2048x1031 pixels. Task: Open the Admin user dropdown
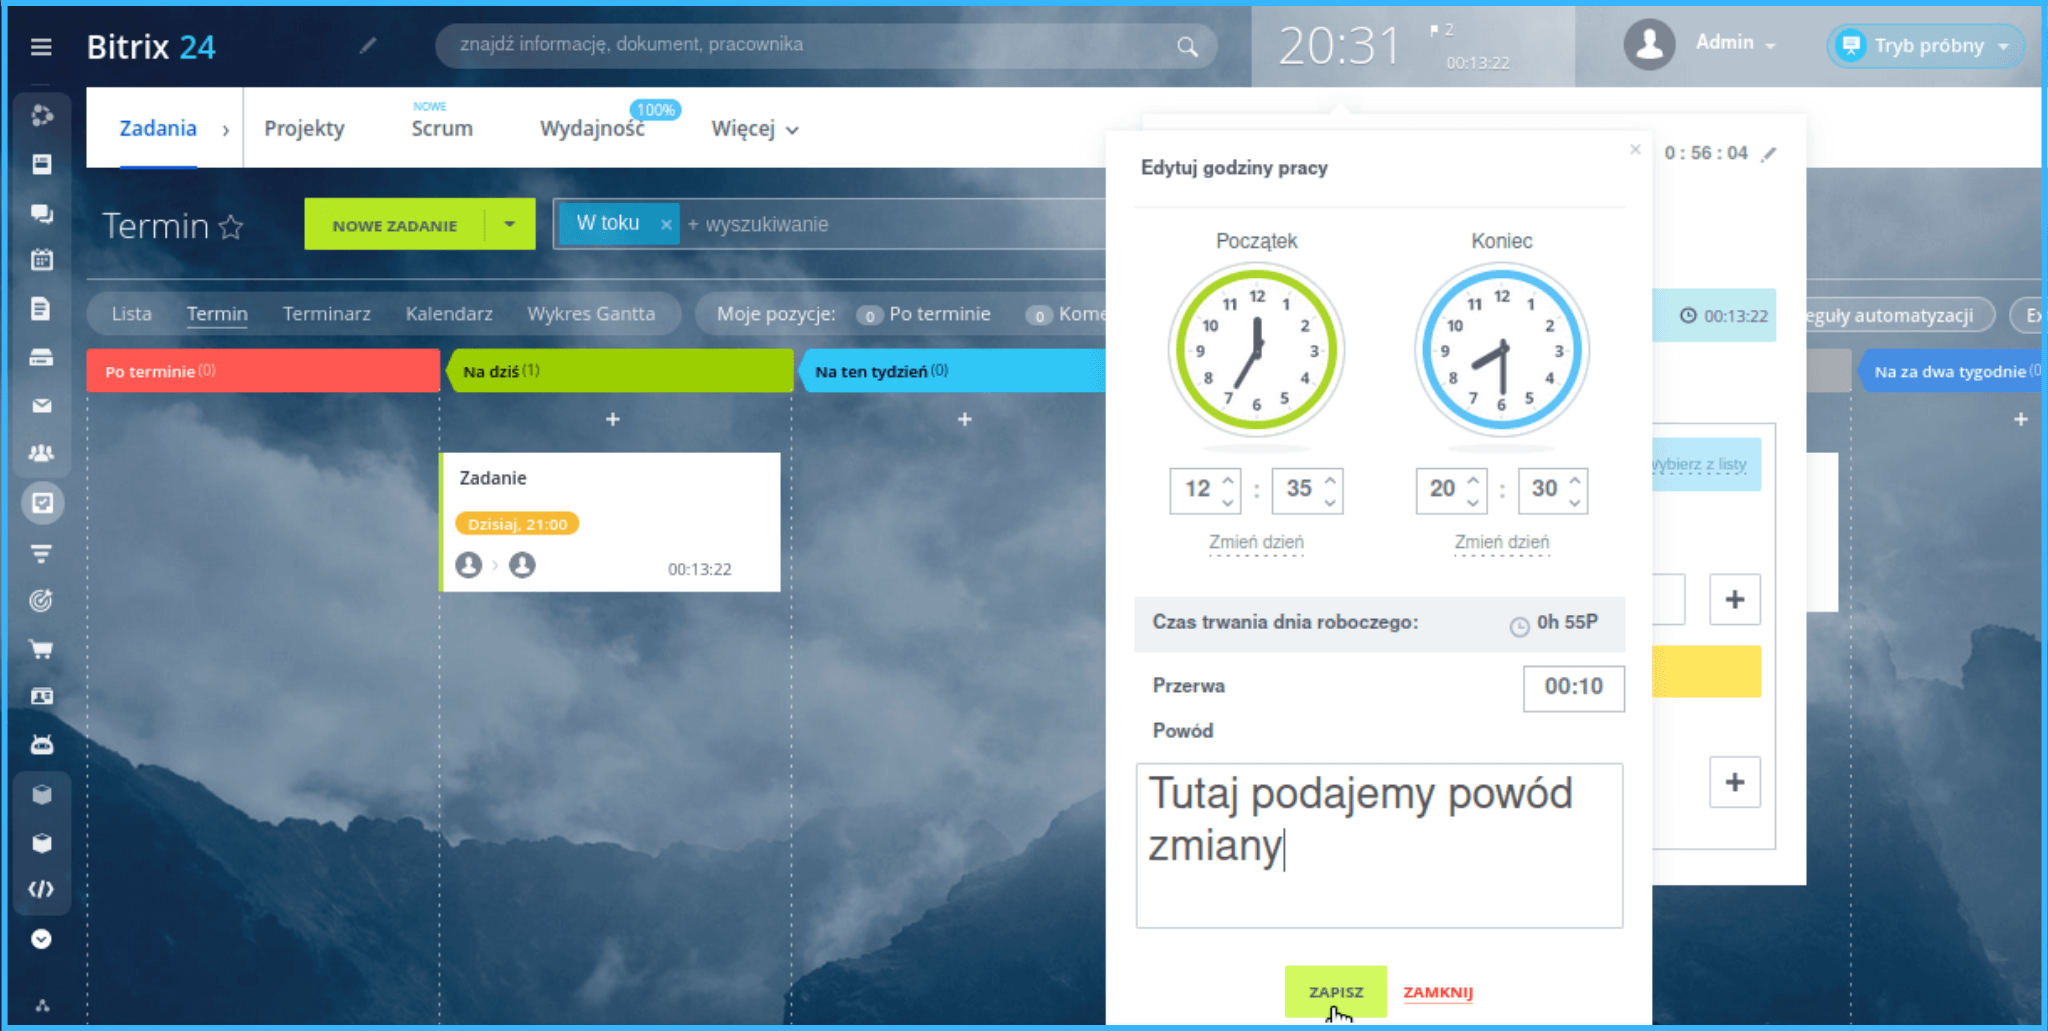(x=1736, y=44)
